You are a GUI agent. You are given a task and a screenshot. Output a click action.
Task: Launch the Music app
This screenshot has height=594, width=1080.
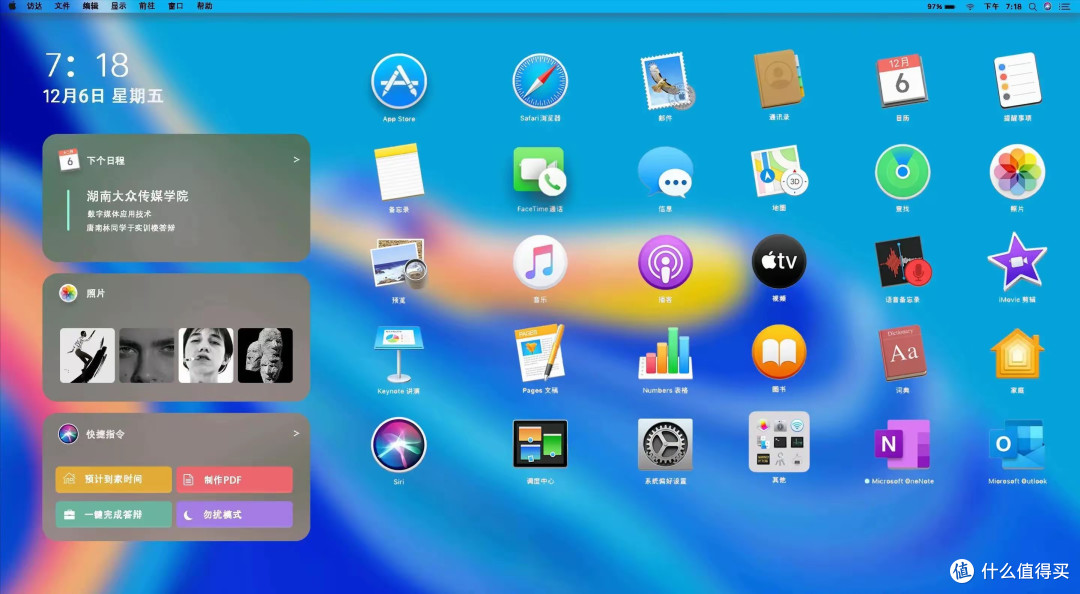[x=540, y=263]
